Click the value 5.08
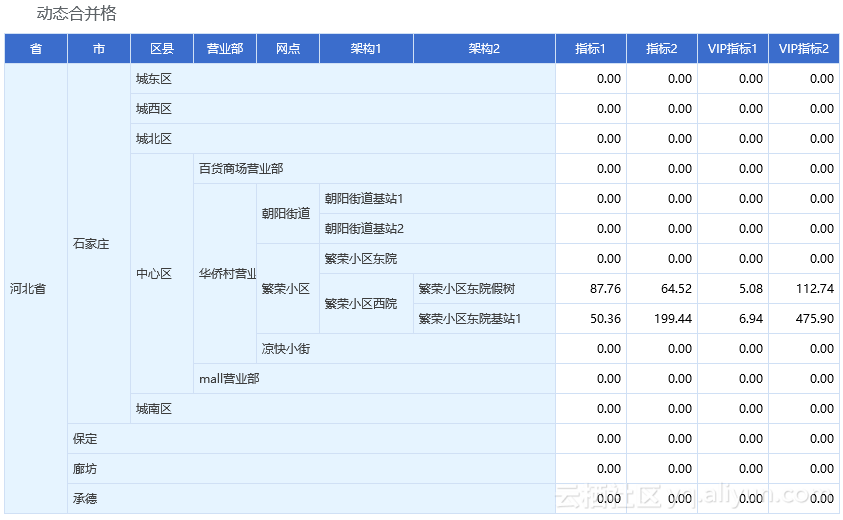 (751, 289)
